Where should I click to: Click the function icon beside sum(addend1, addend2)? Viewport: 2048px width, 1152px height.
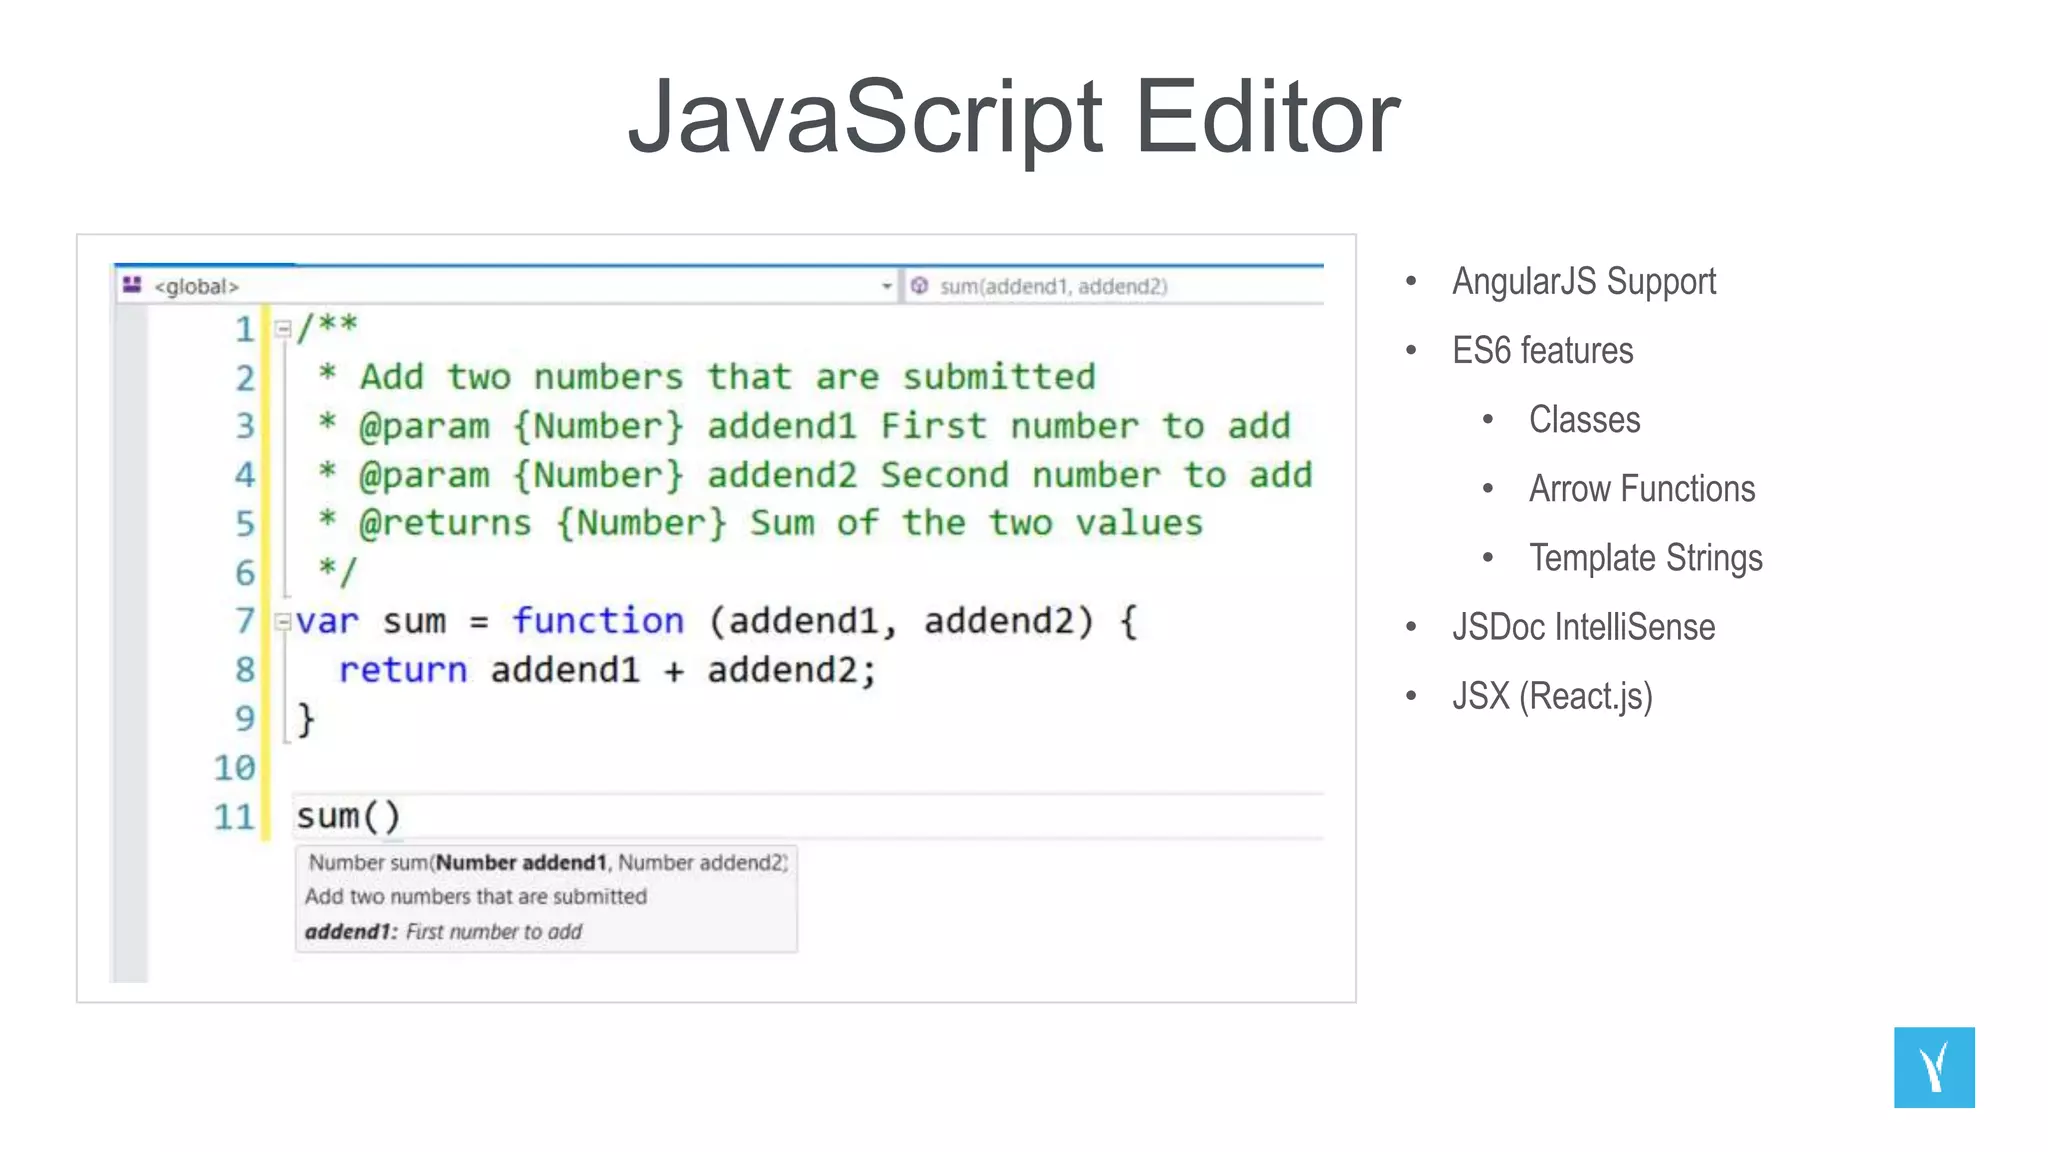(x=919, y=286)
